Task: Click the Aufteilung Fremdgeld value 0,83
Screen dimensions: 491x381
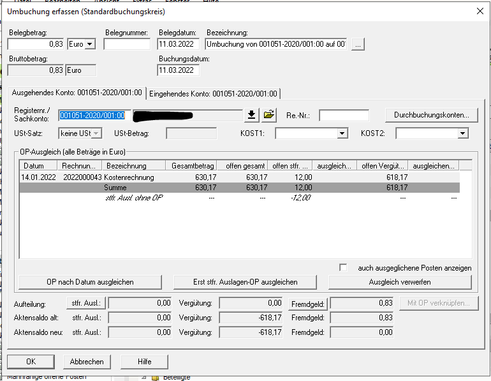Action: [362, 303]
